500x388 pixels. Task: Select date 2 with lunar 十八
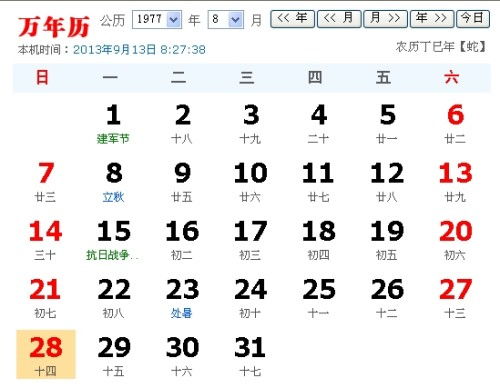182,124
